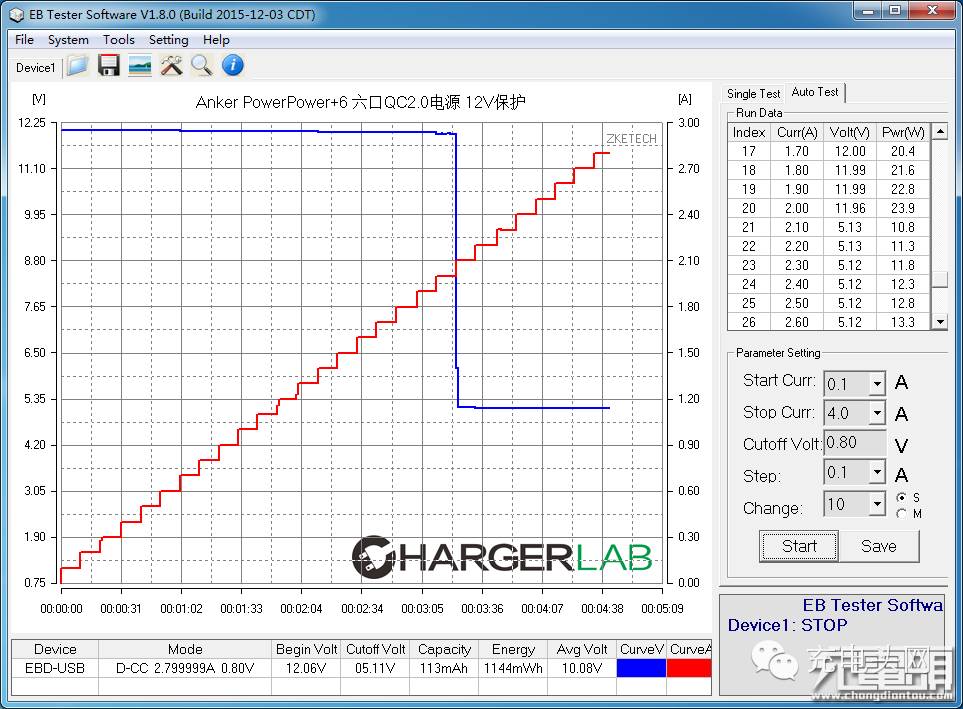Select Run Data row with index 26

point(829,322)
